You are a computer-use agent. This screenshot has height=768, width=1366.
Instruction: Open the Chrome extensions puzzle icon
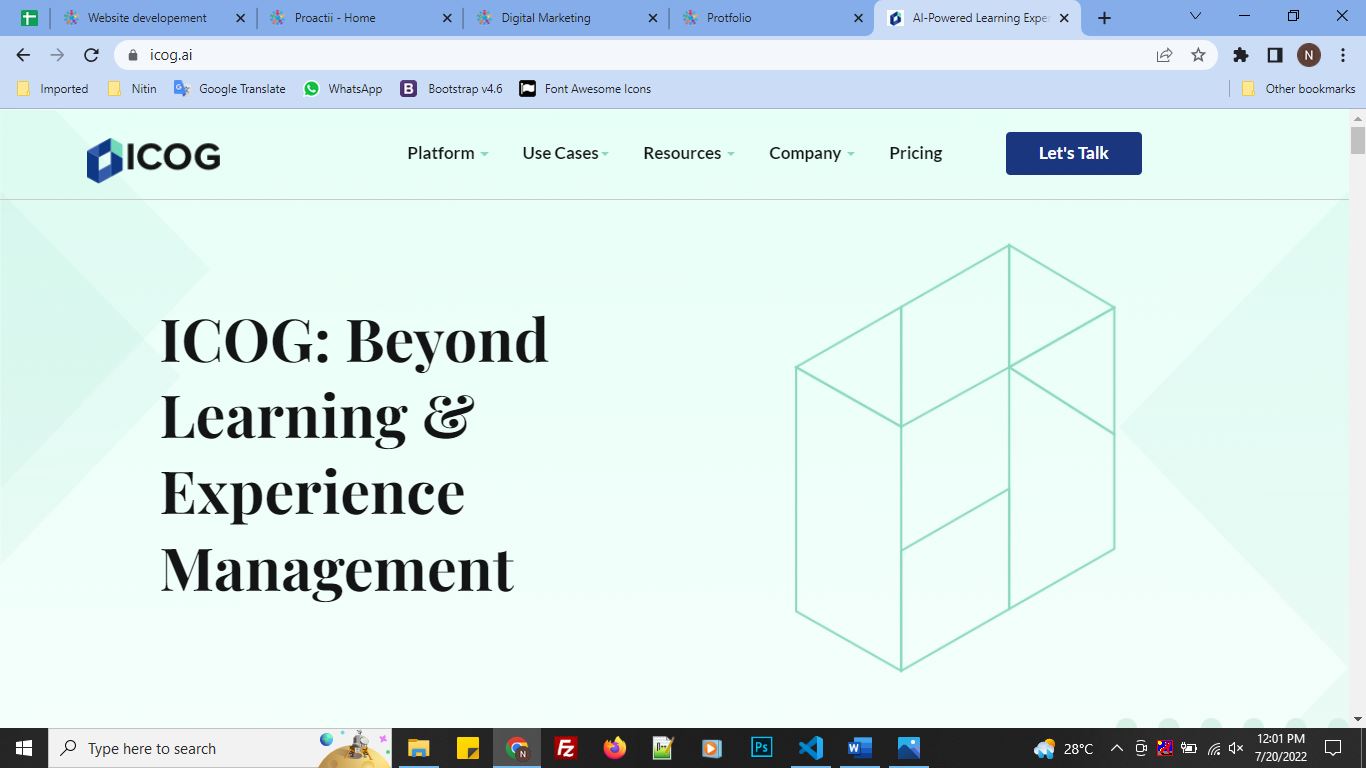pyautogui.click(x=1241, y=55)
